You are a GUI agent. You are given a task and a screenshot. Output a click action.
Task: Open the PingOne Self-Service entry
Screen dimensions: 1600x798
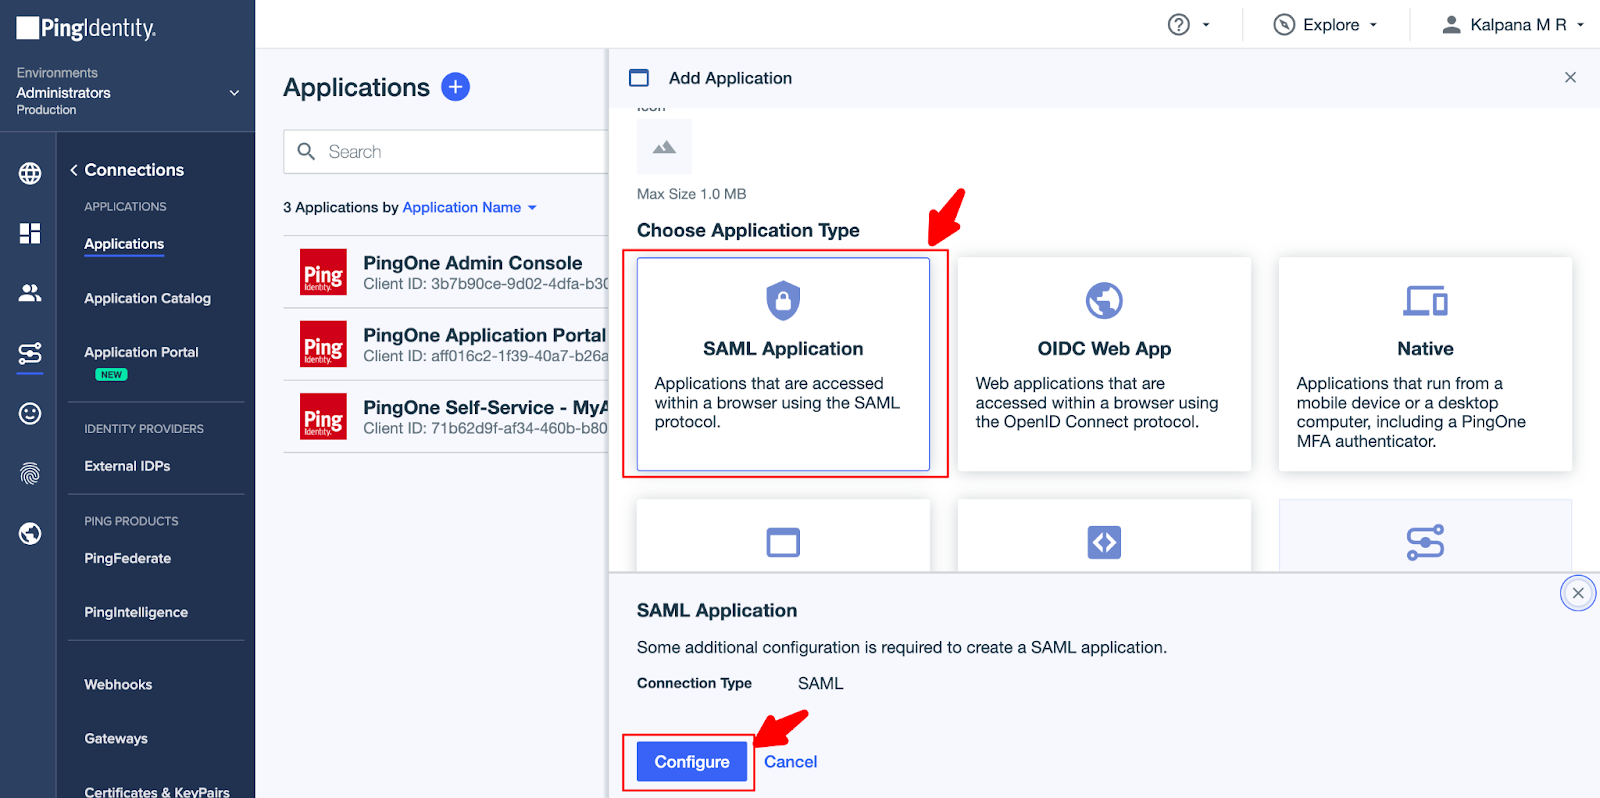click(446, 416)
